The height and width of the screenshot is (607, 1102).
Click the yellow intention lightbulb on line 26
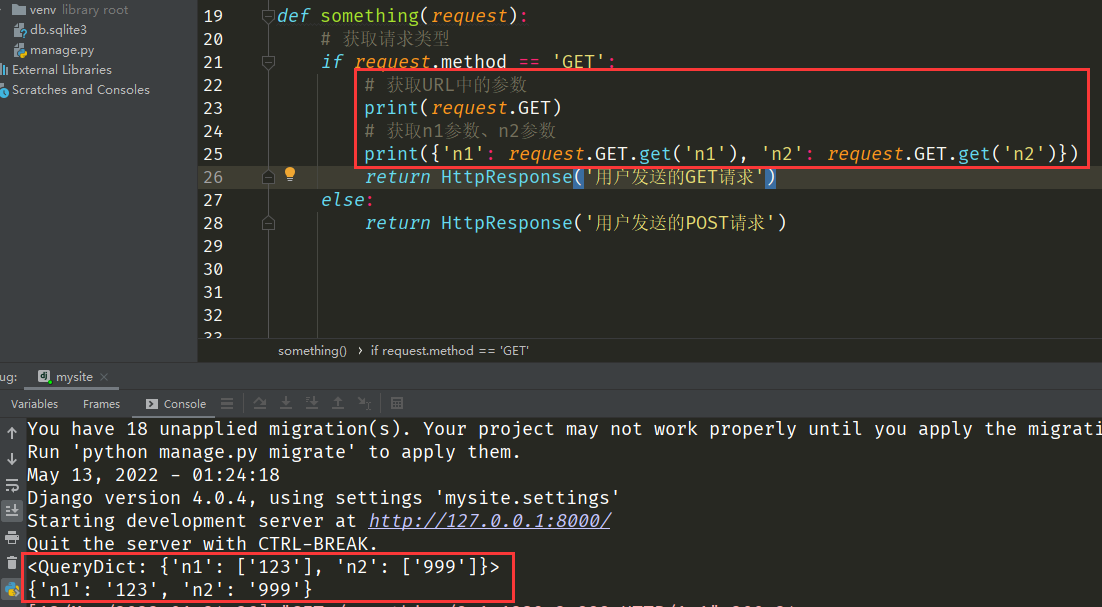pos(290,174)
